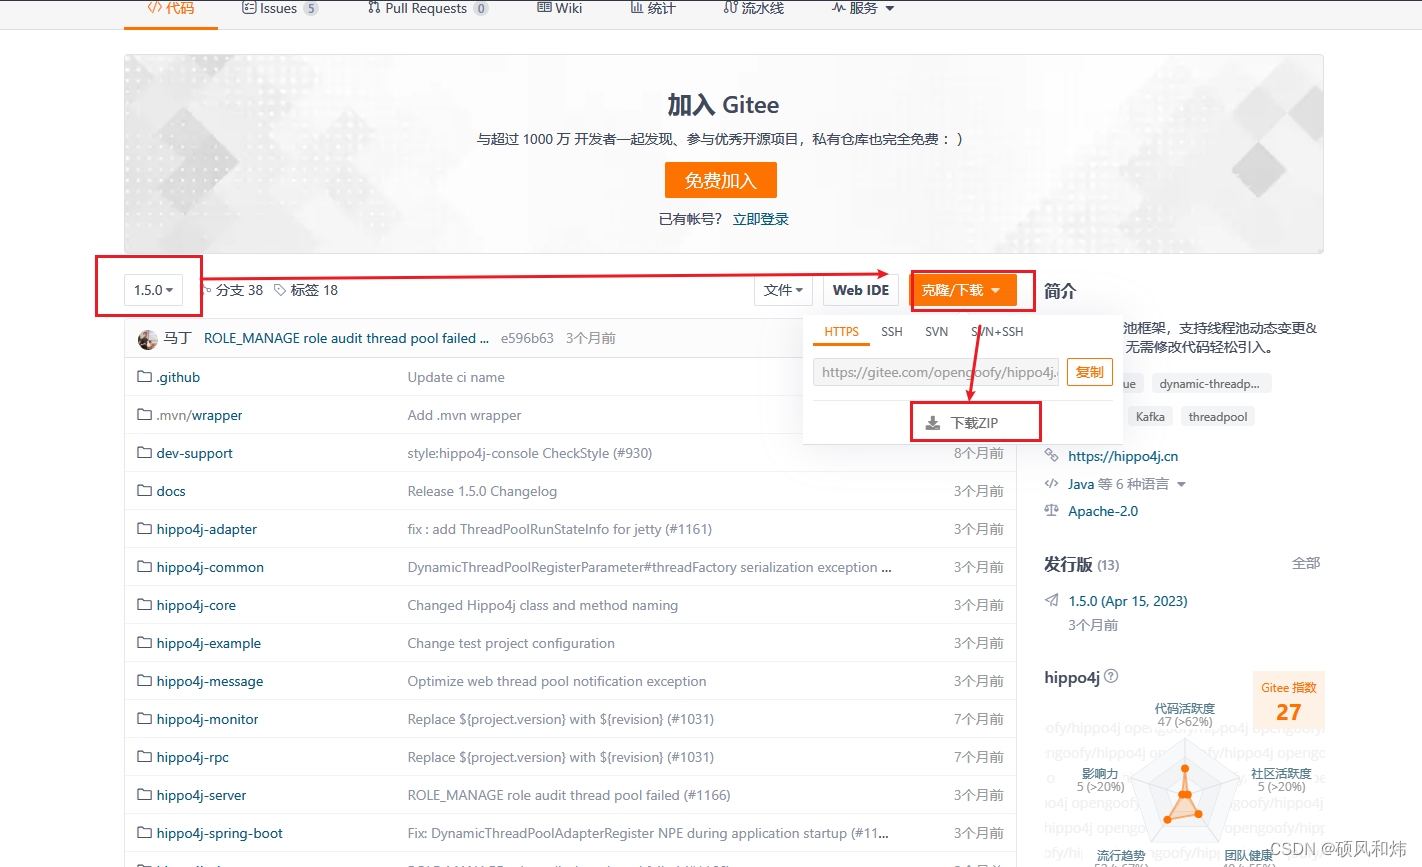Click the license scale icon beside Apache-2.0
Image resolution: width=1422 pixels, height=867 pixels.
tap(1051, 510)
